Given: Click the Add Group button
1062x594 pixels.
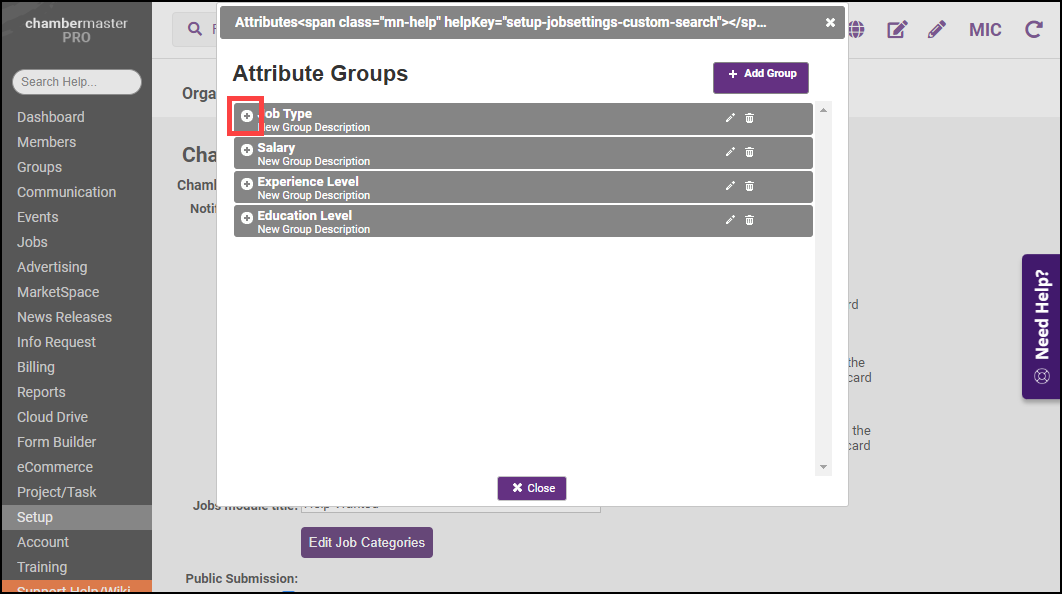Looking at the screenshot, I should [x=760, y=74].
